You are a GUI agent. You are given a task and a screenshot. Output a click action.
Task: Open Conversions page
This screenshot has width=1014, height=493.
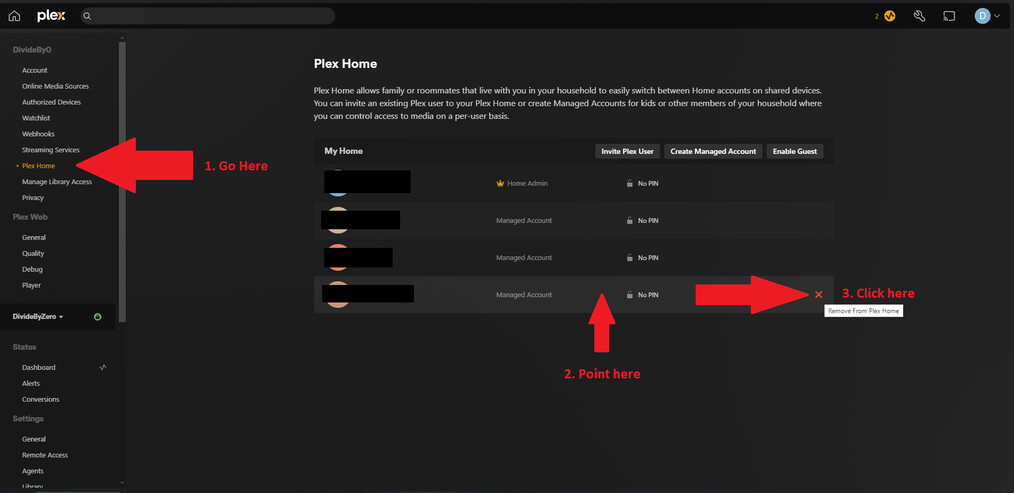pyautogui.click(x=41, y=399)
